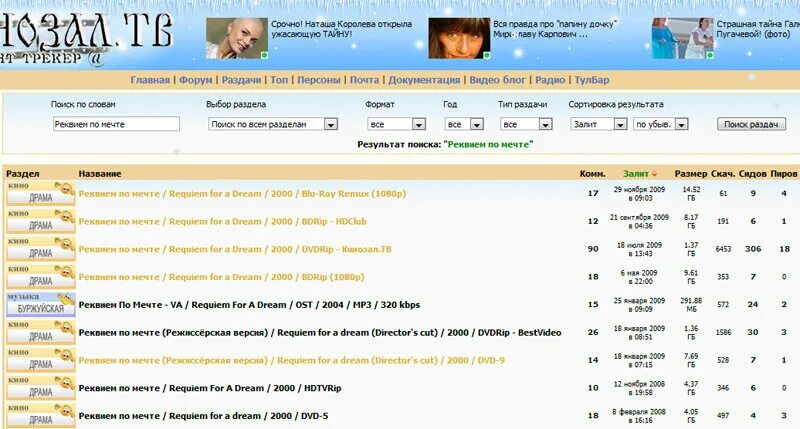
Task: Expand the Формат dropdown
Action: click(x=396, y=124)
